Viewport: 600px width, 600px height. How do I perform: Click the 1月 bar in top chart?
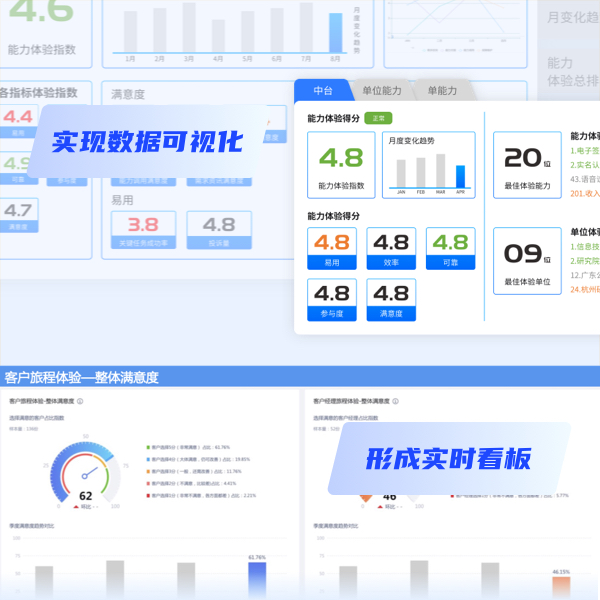pos(130,31)
